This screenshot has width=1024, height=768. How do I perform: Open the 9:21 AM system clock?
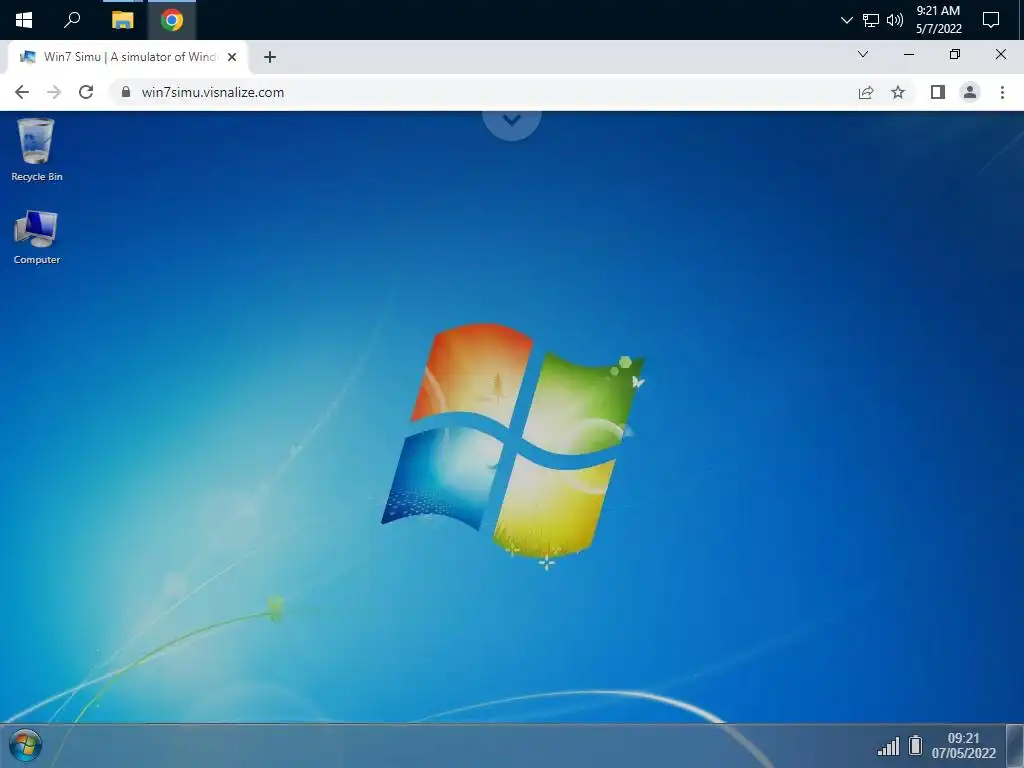[x=938, y=20]
